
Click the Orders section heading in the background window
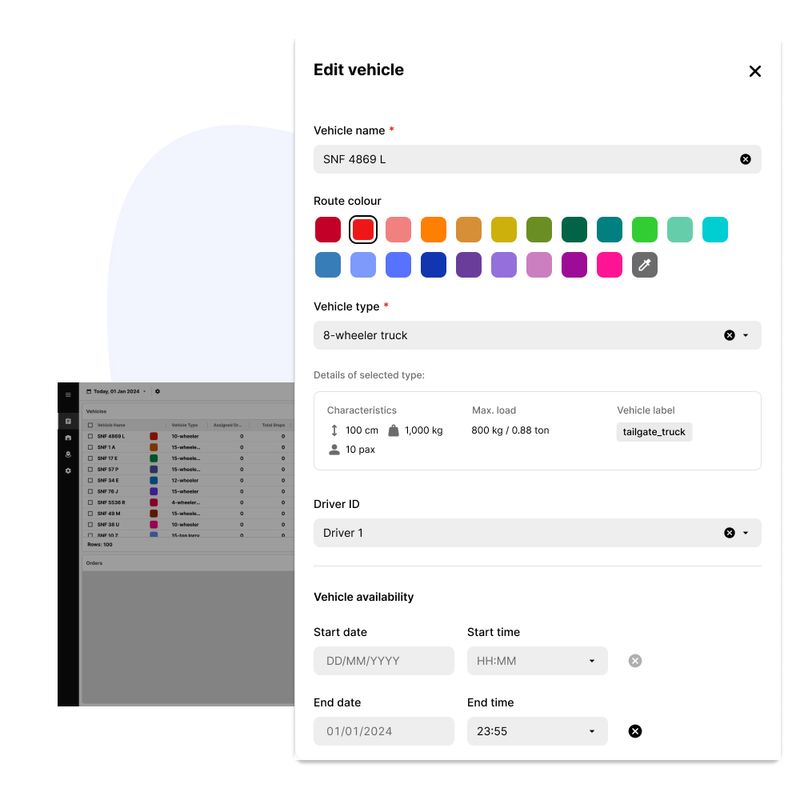pyautogui.click(x=94, y=563)
